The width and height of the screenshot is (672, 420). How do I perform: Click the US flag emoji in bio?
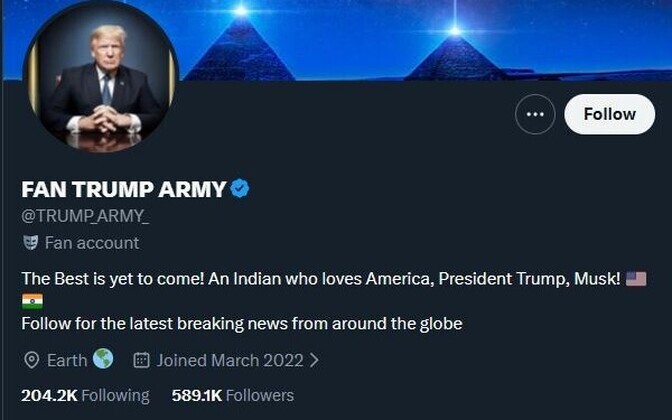pos(636,279)
